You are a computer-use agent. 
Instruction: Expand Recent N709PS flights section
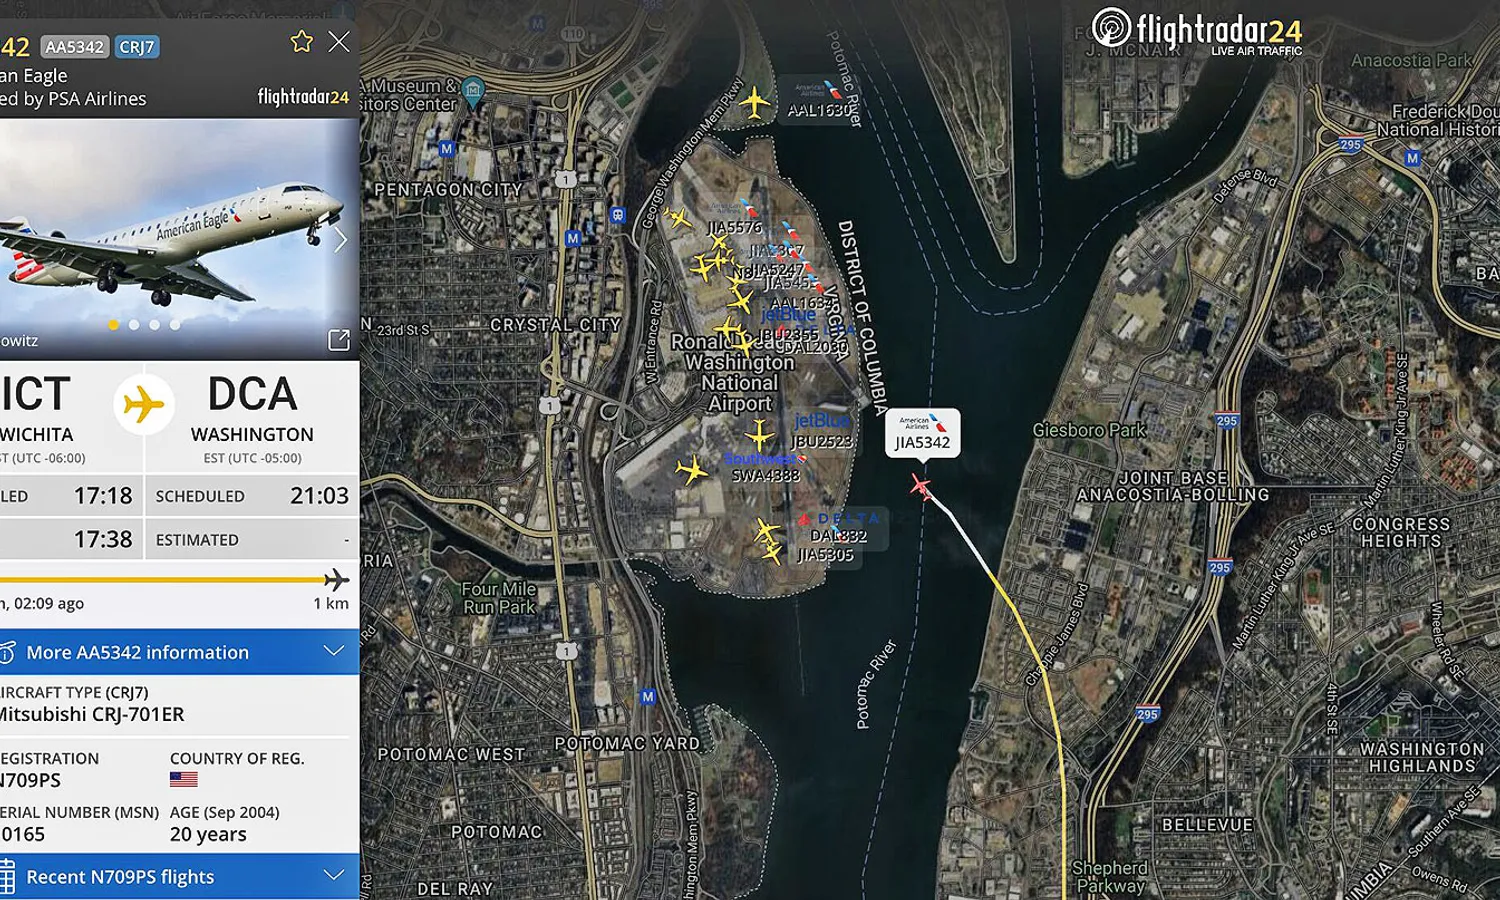click(180, 876)
